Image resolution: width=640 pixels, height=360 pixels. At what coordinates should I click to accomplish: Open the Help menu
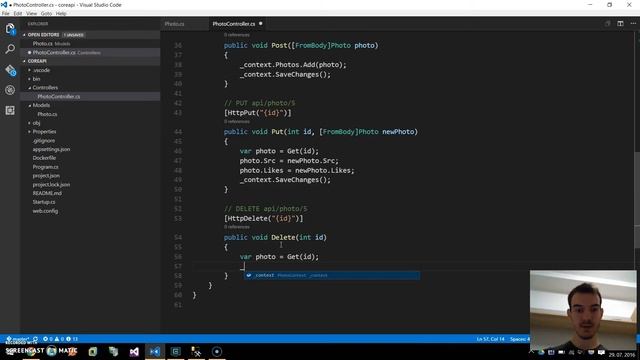pos(61,13)
